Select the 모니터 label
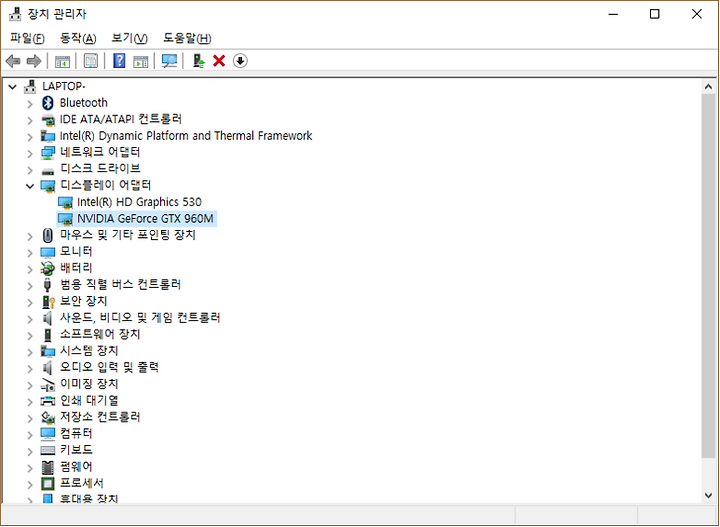This screenshot has height=527, width=720. (x=76, y=252)
